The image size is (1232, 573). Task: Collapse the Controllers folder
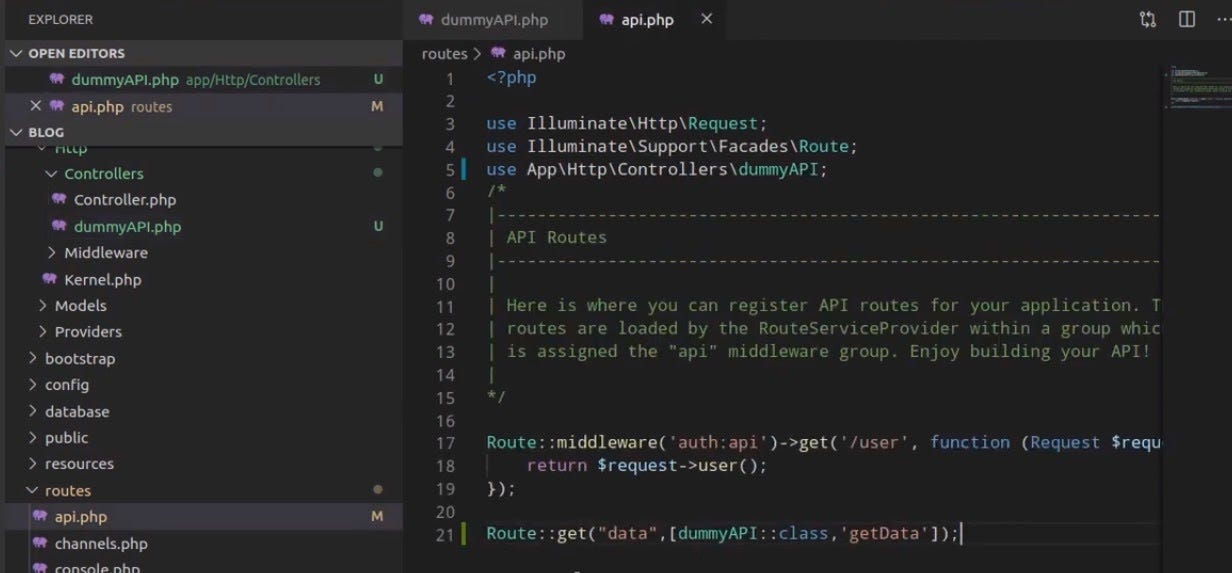[201, 173]
